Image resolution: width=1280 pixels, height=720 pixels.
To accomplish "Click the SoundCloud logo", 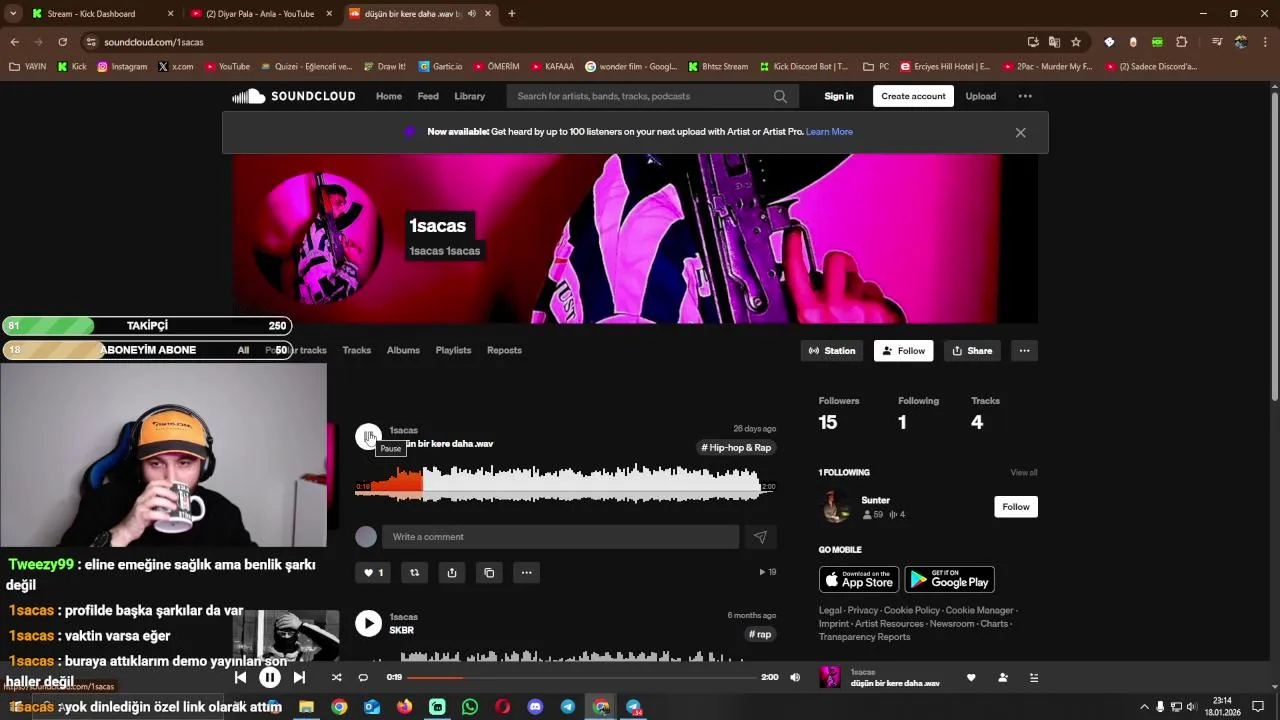I will pyautogui.click(x=294, y=96).
